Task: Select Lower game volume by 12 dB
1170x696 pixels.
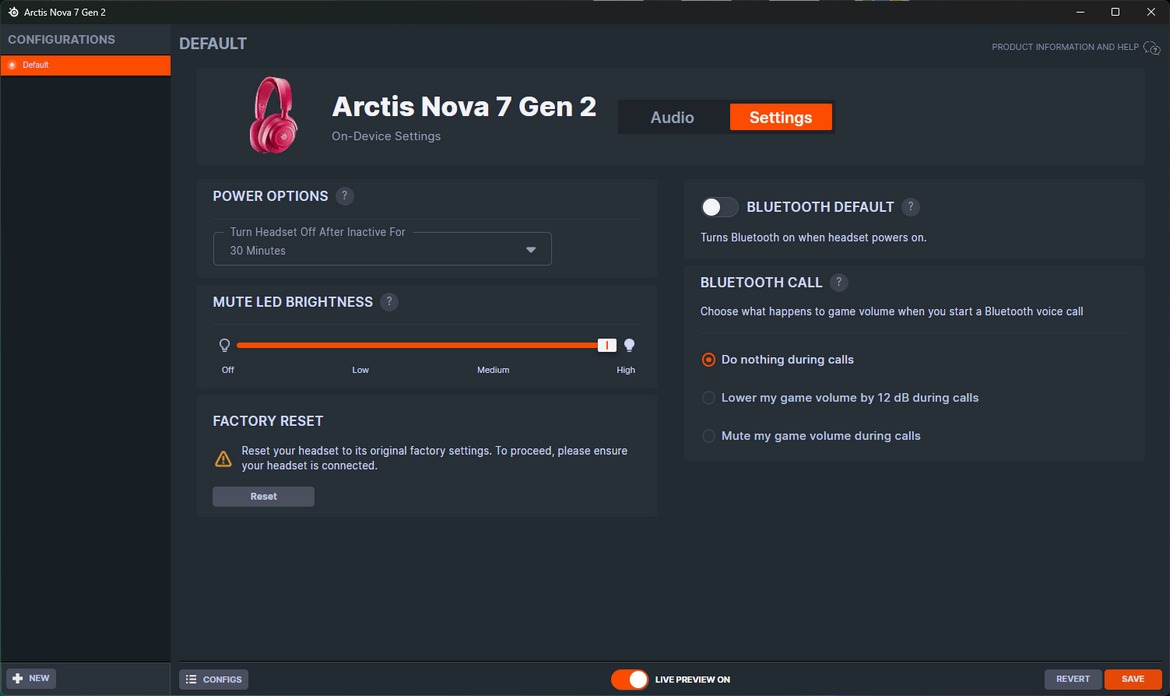Action: (709, 398)
